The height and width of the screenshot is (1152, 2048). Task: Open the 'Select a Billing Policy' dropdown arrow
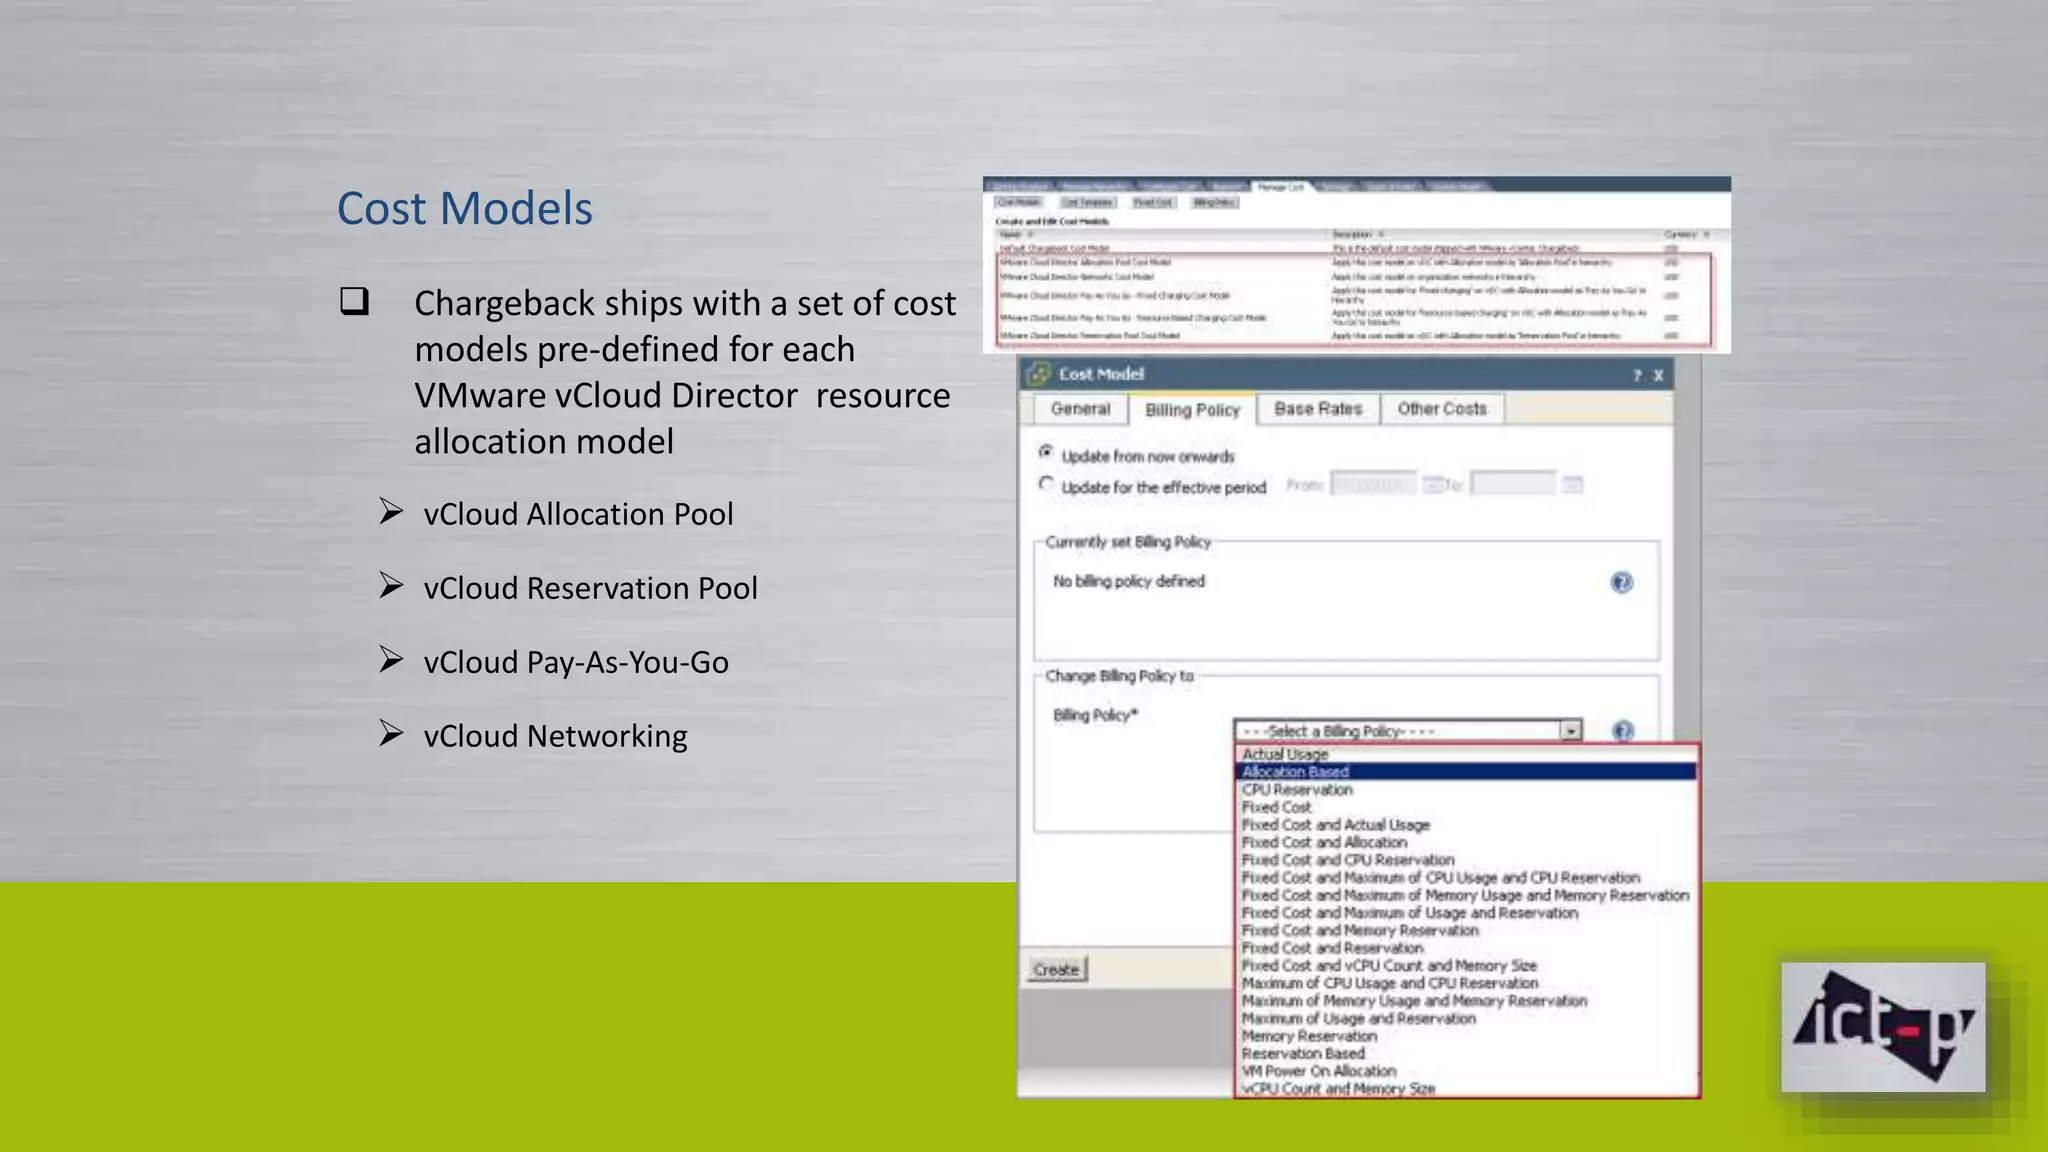[1571, 731]
